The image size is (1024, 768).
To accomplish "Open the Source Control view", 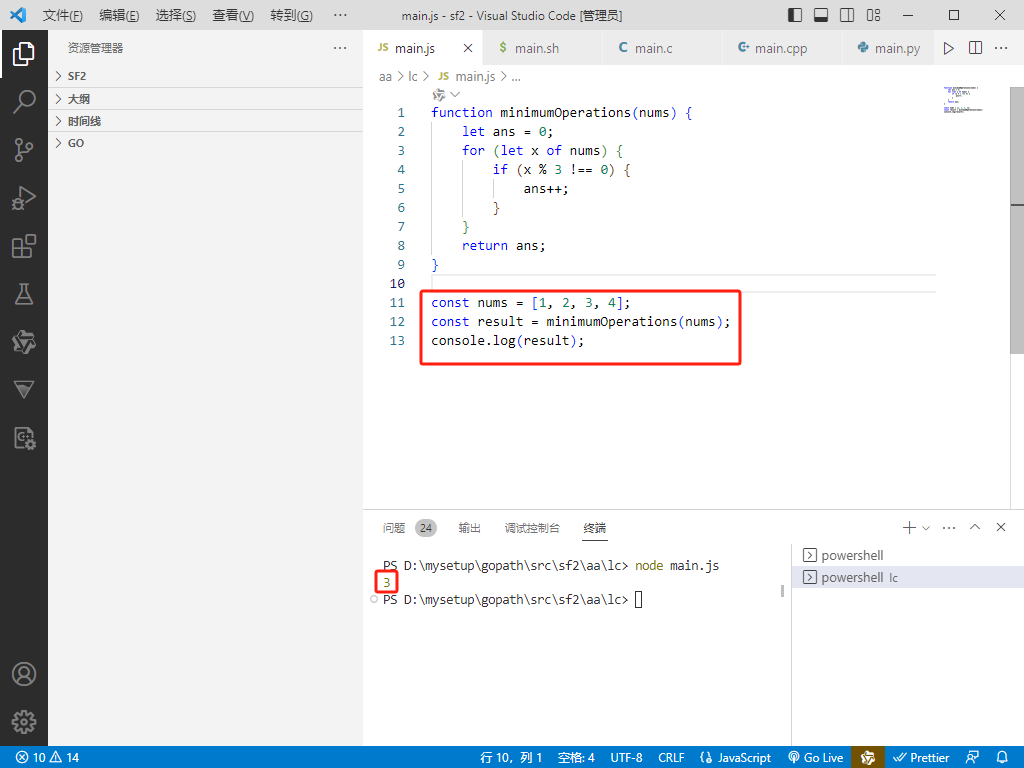I will pyautogui.click(x=24, y=150).
